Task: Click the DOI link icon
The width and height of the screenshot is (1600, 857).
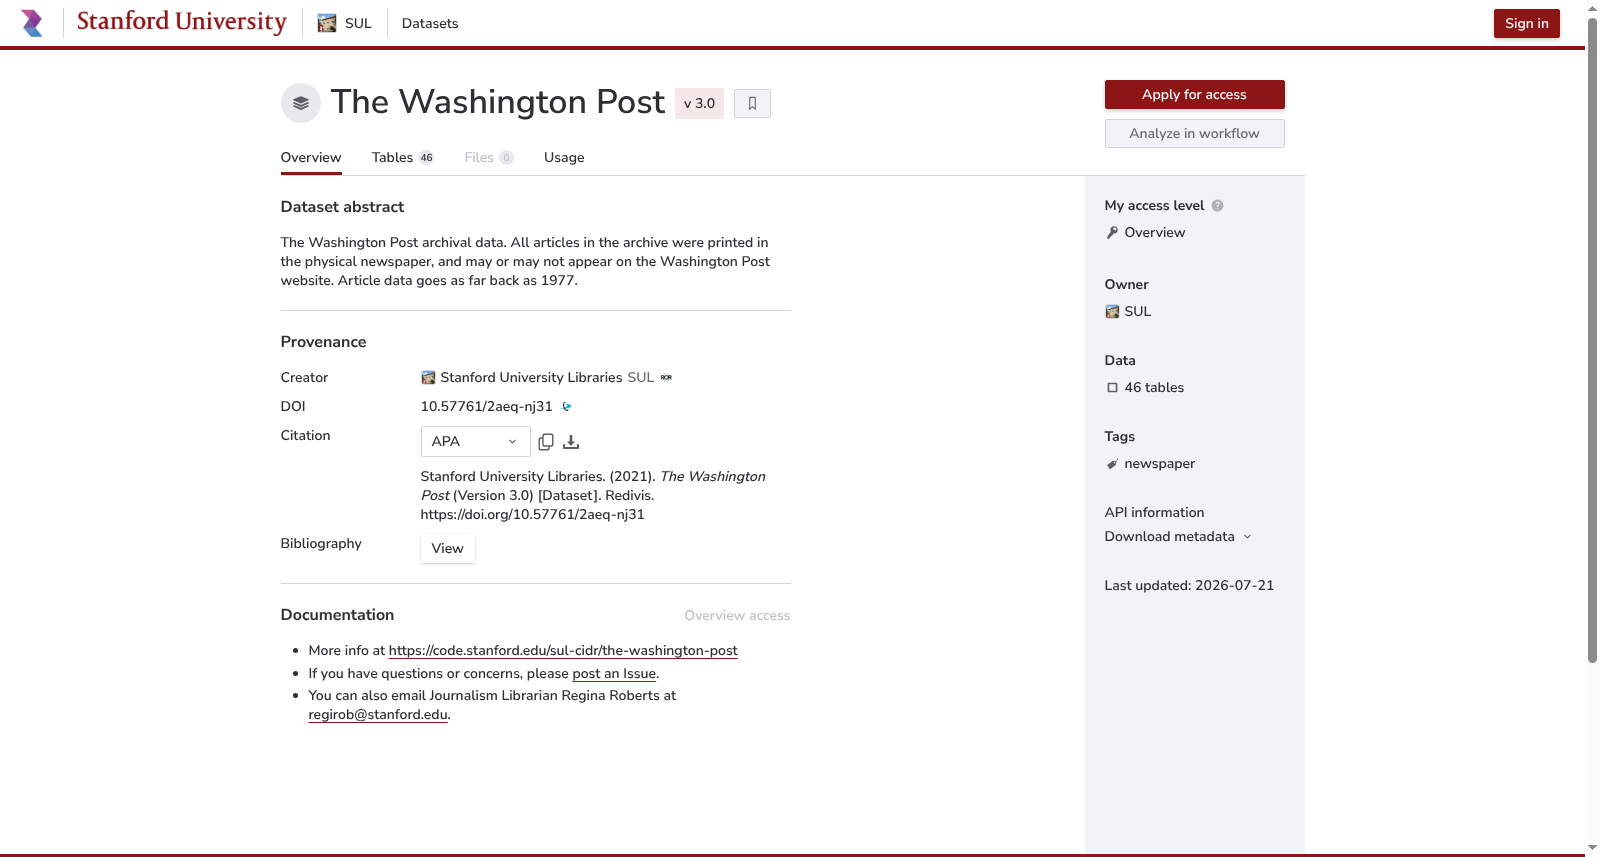Action: coord(567,406)
